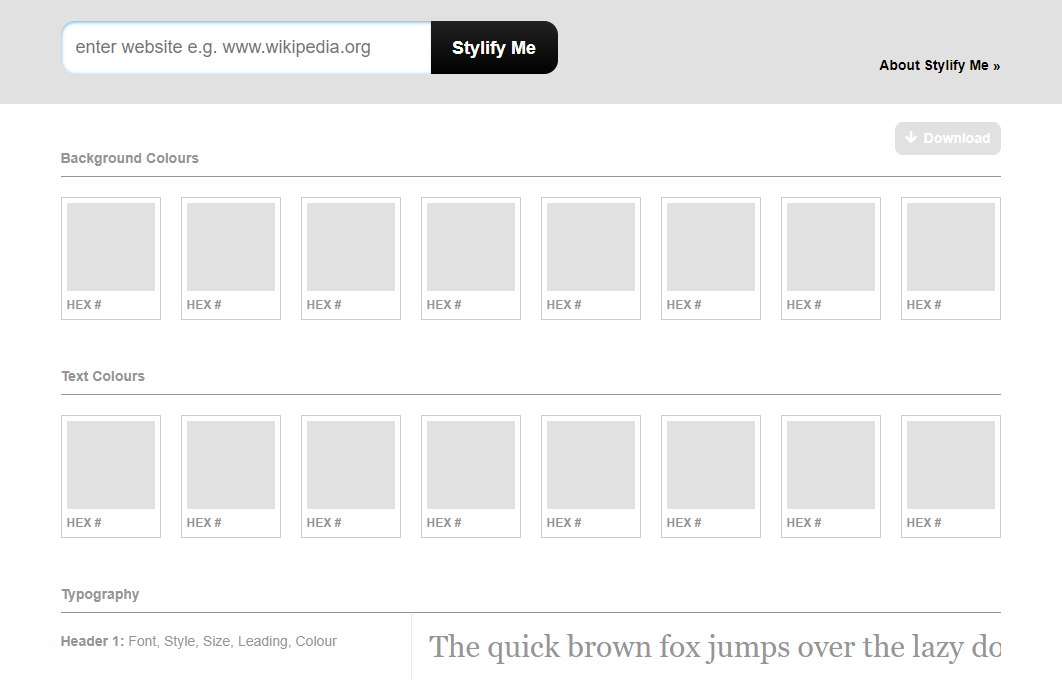The image size is (1062, 680).
Task: Click the third Text Colours swatch
Action: click(351, 466)
